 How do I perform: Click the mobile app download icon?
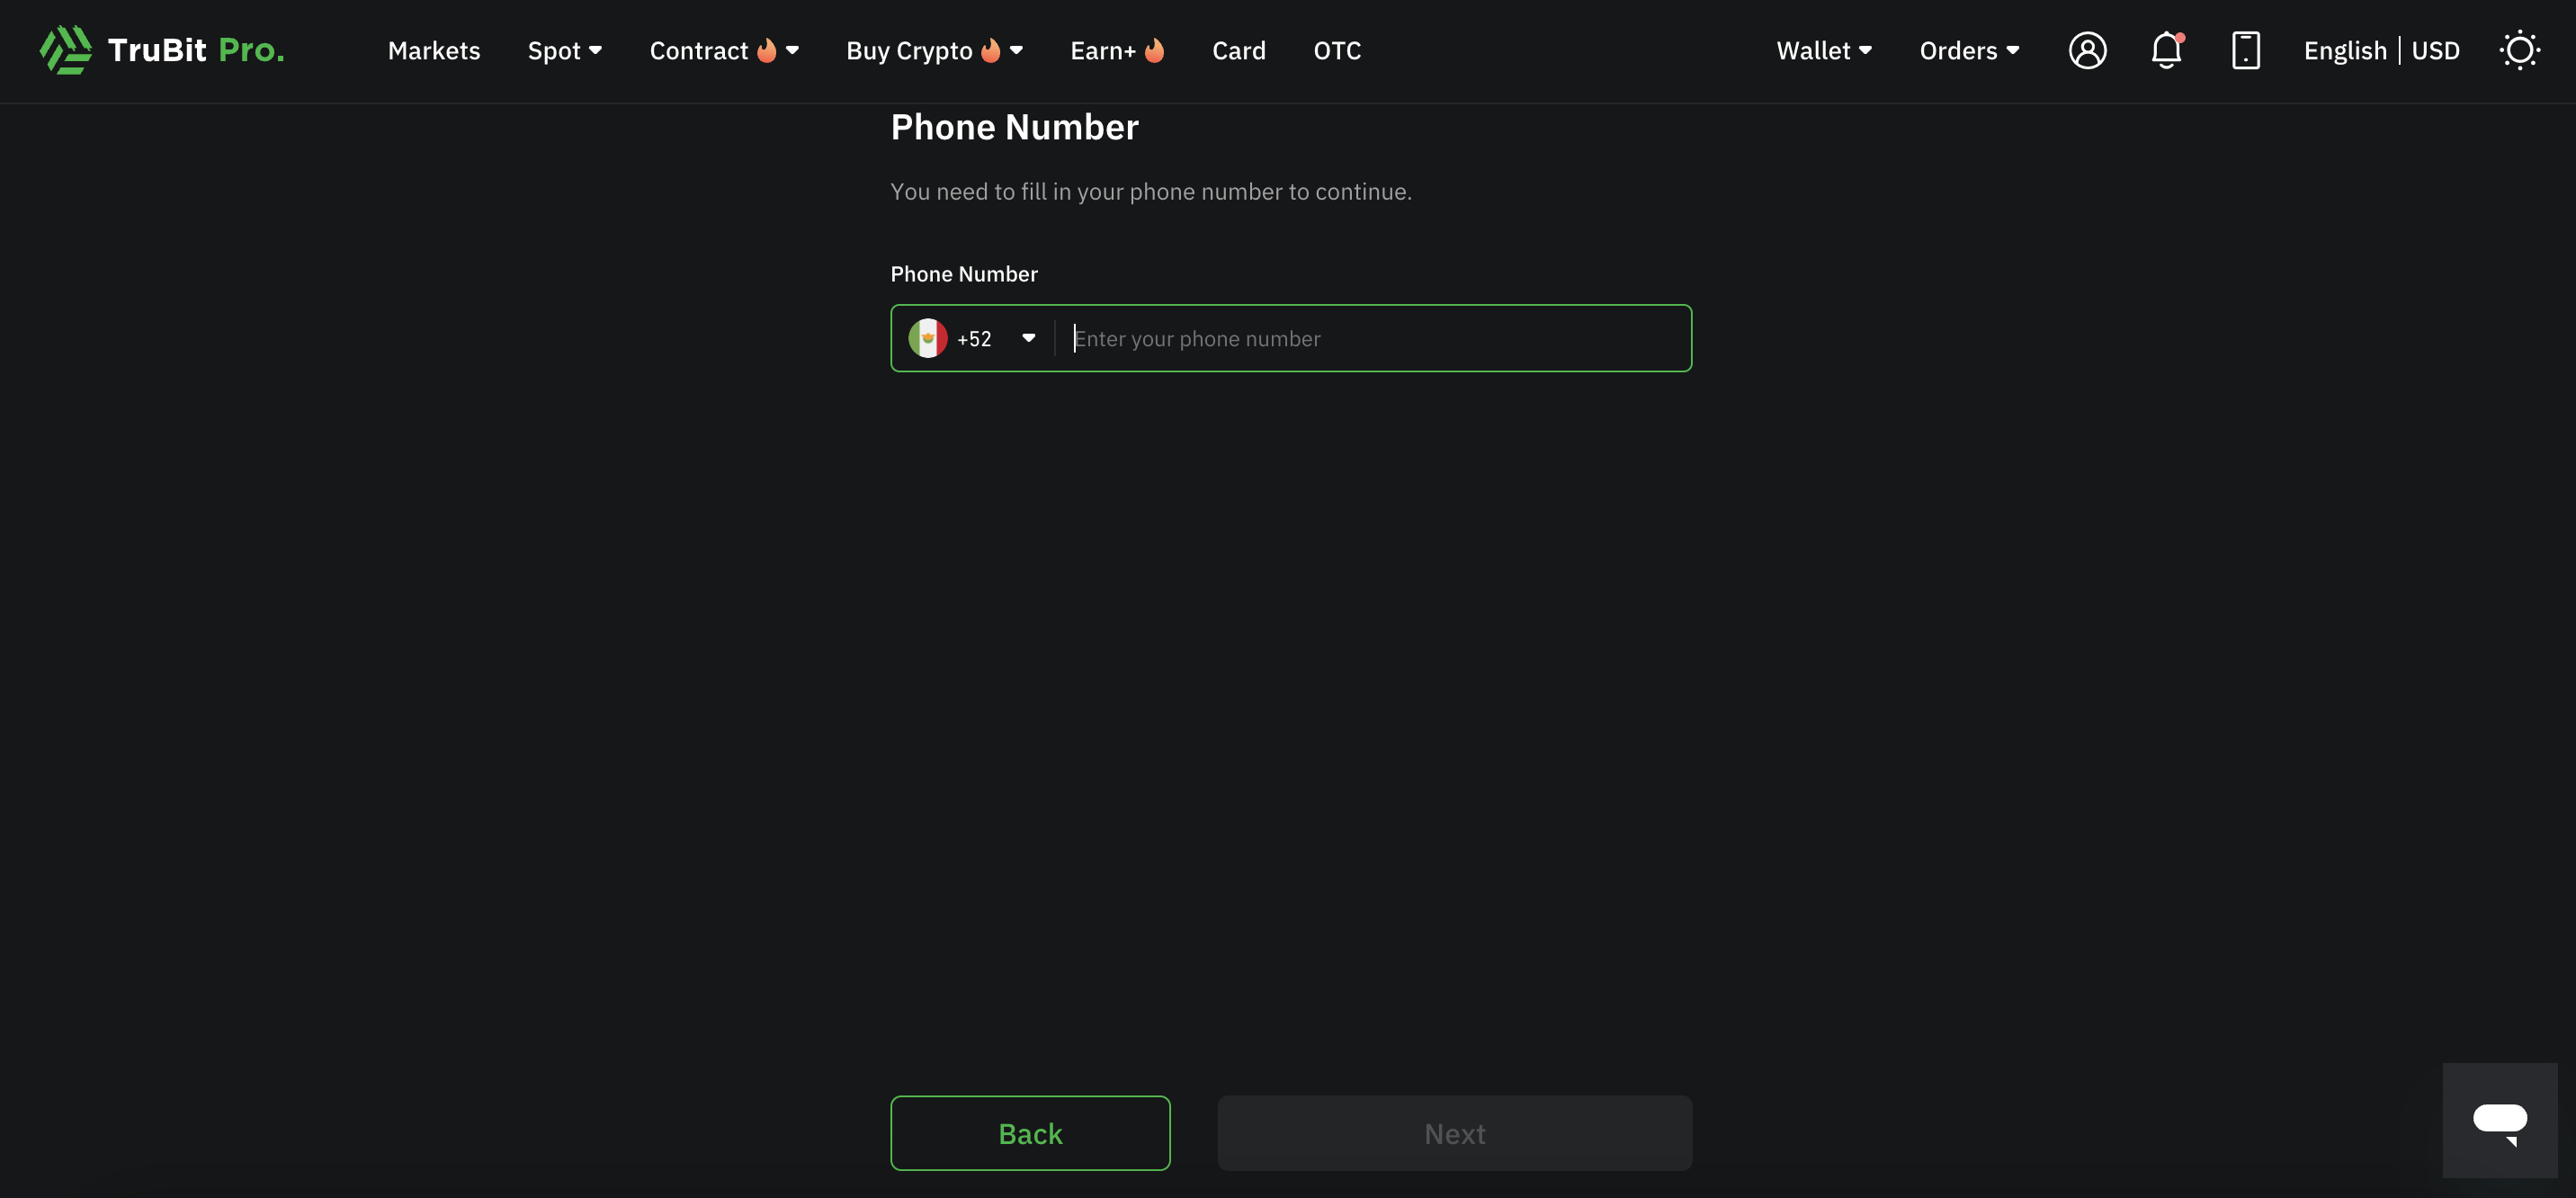pyautogui.click(x=2245, y=50)
